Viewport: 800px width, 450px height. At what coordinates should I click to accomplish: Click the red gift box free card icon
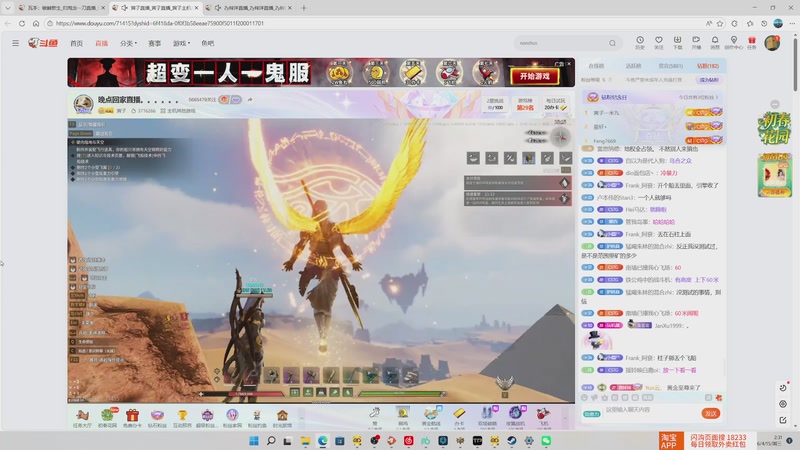(132, 417)
